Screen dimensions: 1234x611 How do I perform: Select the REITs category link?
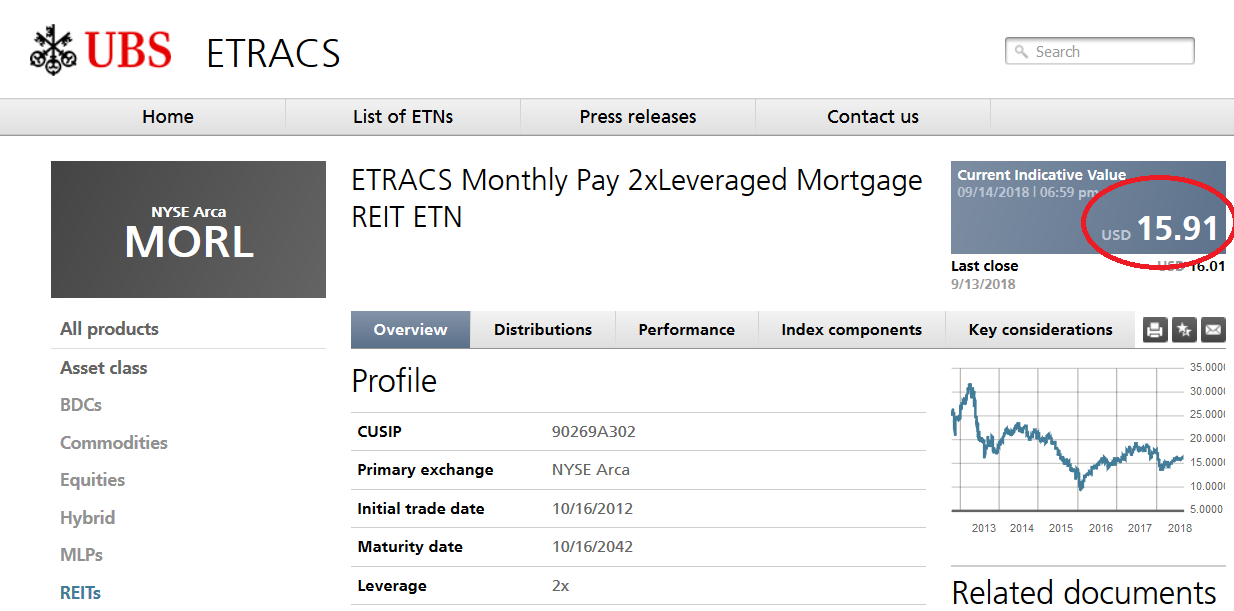[x=80, y=592]
